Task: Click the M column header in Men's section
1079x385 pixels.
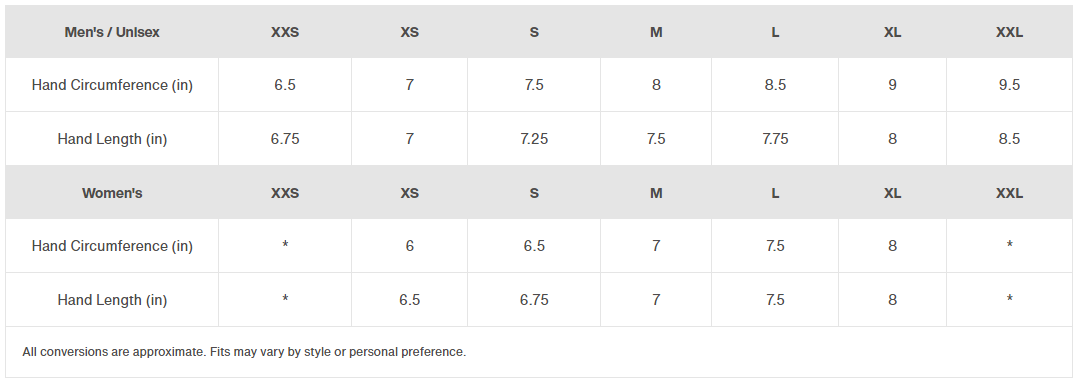Action: pos(656,32)
